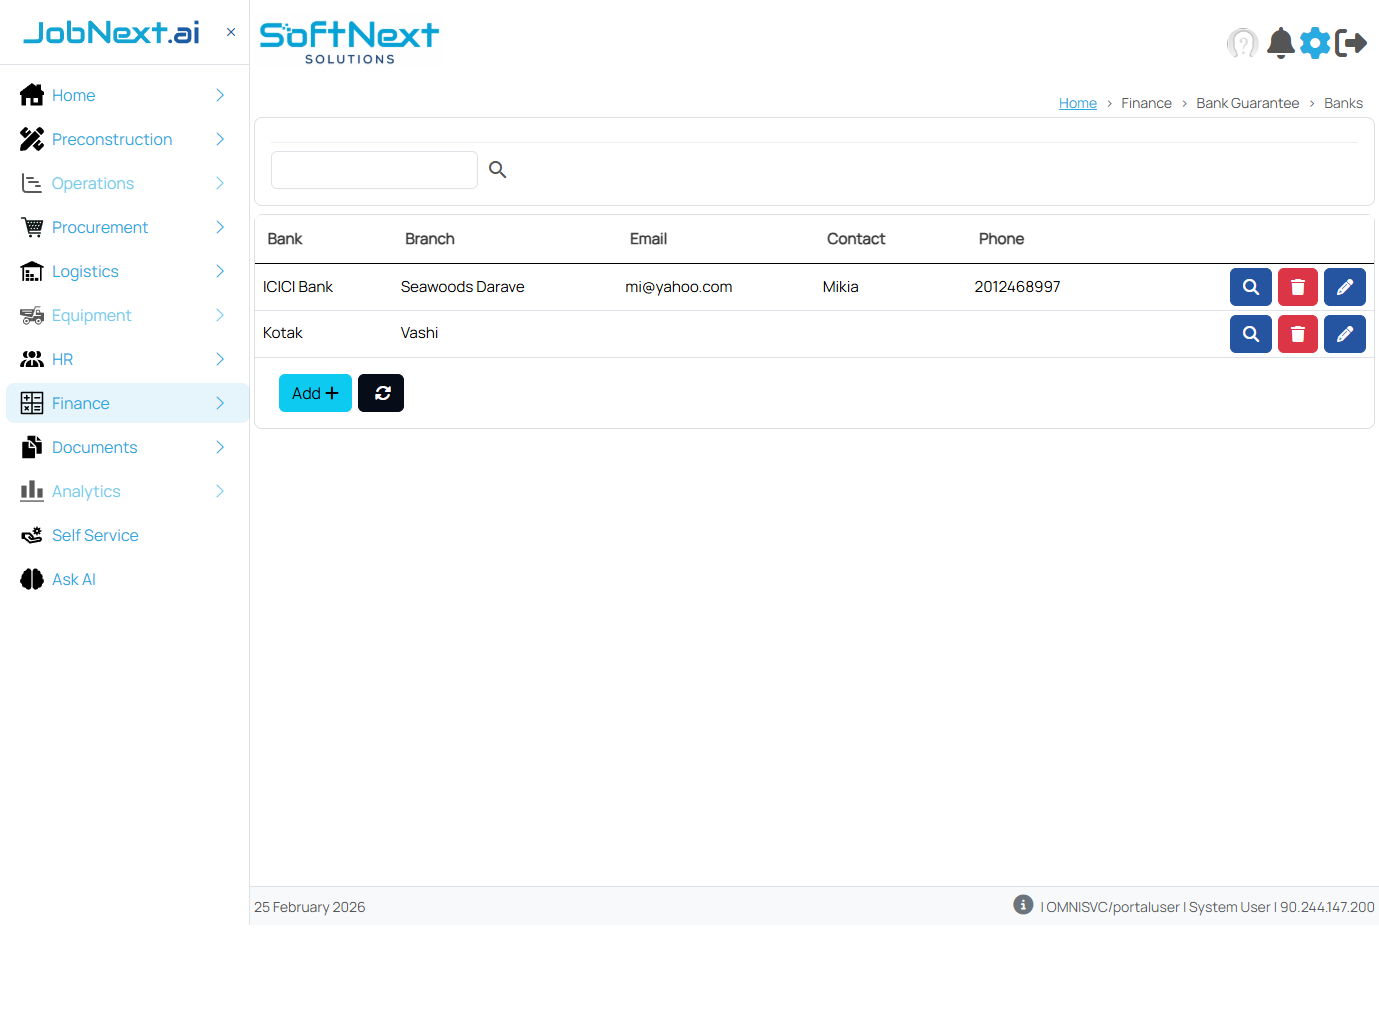Click the notifications bell icon
The width and height of the screenshot is (1379, 1035).
click(x=1280, y=43)
